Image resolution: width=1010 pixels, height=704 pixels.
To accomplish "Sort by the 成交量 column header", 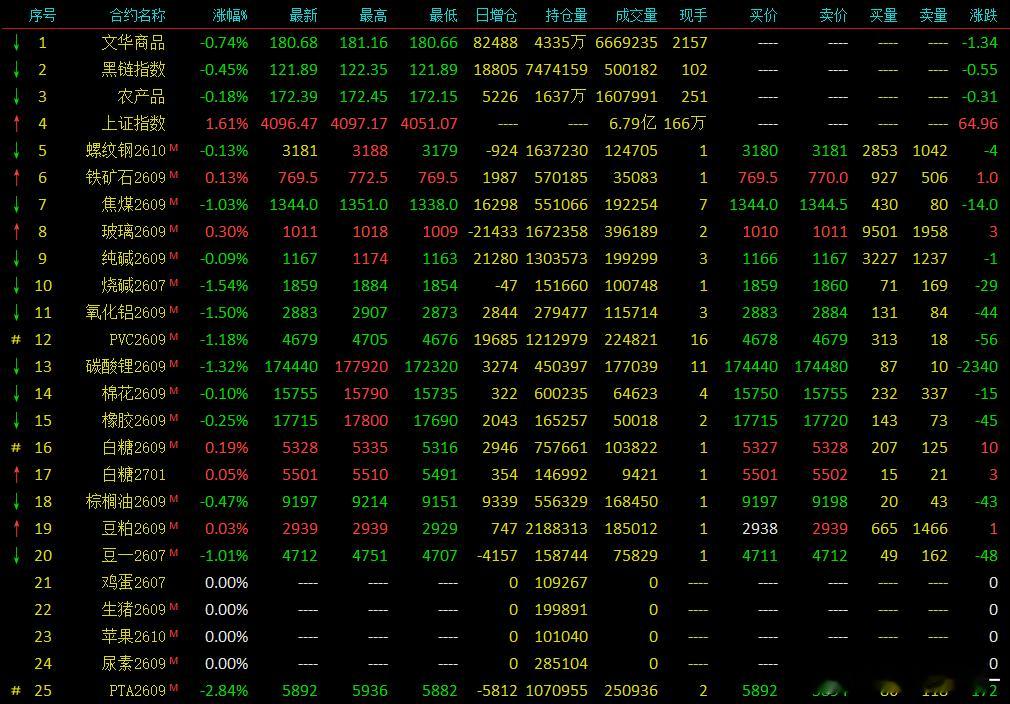I will [x=636, y=15].
